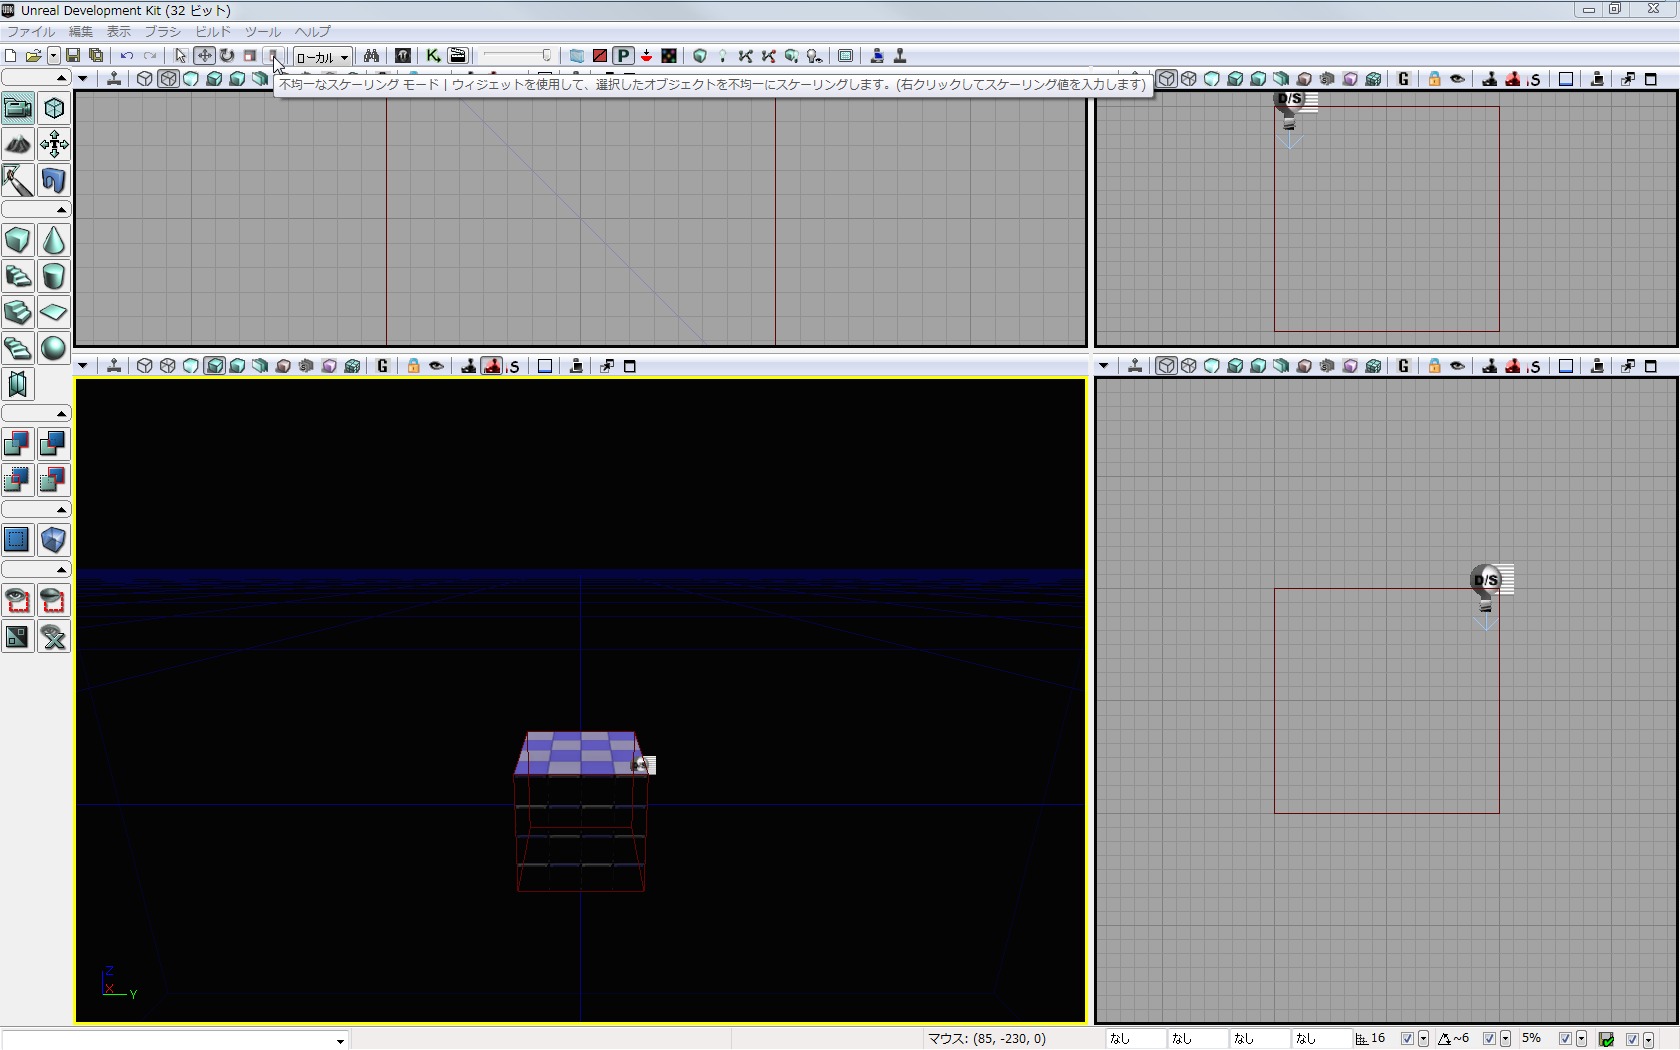The height and width of the screenshot is (1050, 1680).
Task: Click the Sphere brush builder icon
Action: click(54, 349)
